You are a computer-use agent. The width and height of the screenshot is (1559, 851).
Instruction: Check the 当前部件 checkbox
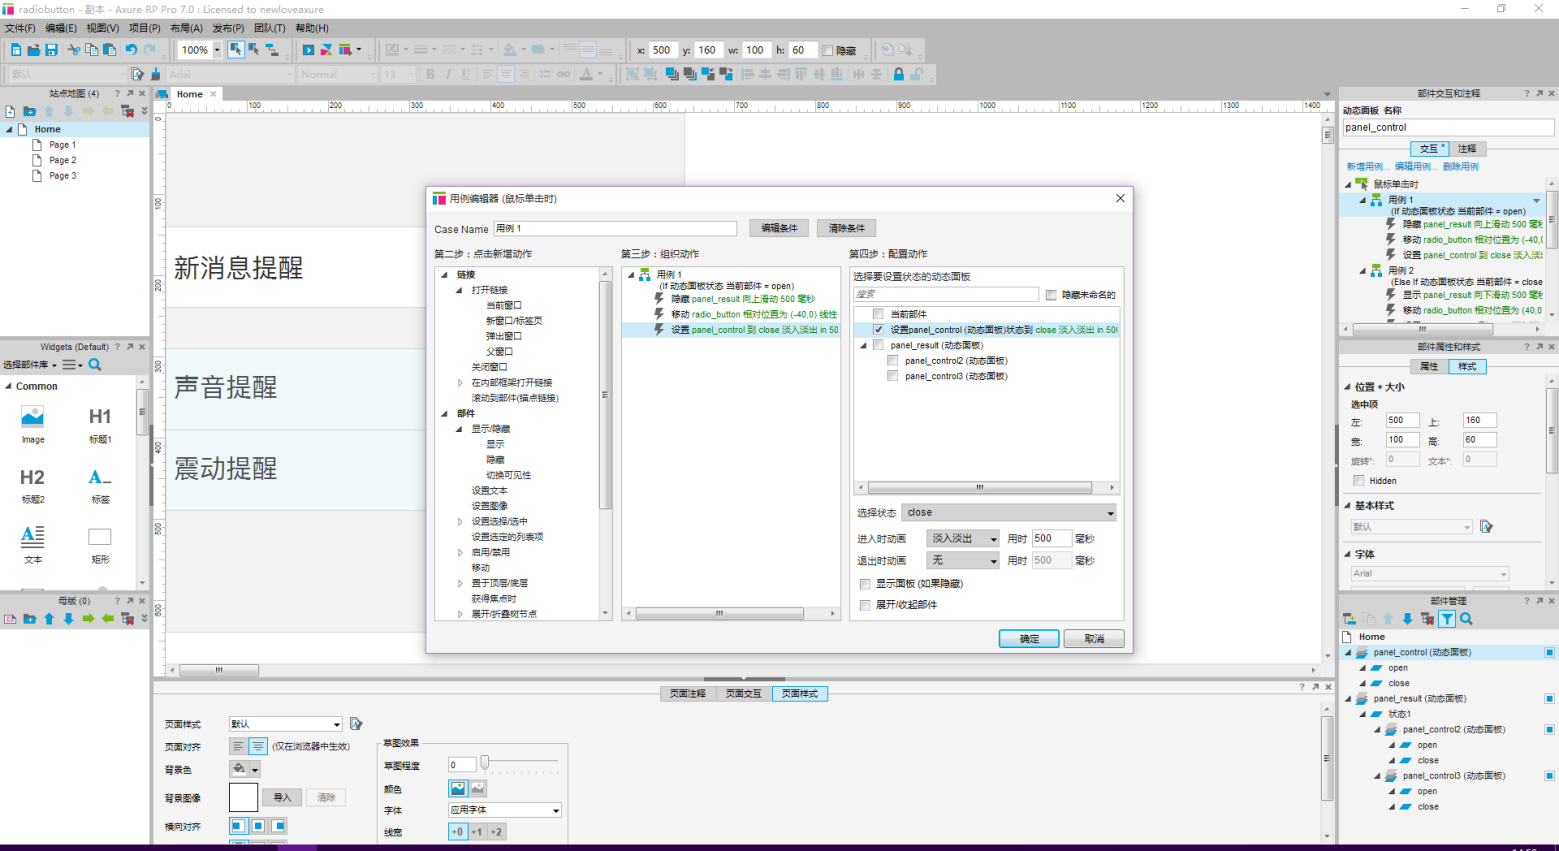[878, 314]
